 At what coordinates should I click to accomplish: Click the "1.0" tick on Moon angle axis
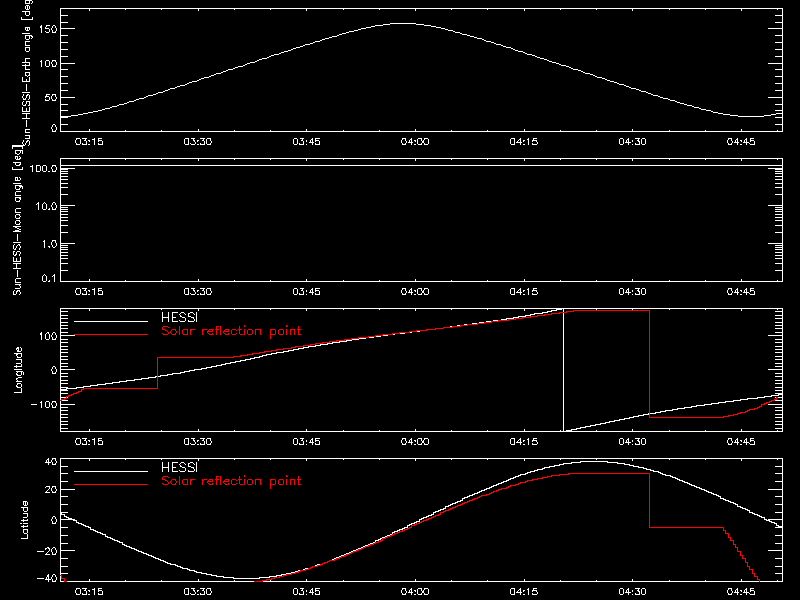(49, 244)
